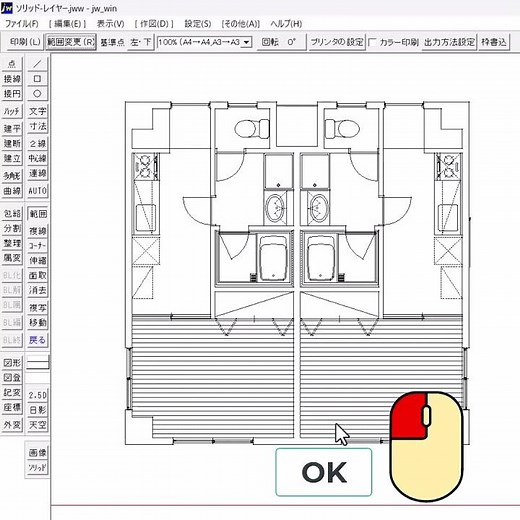Select the 建立 tool
The height and width of the screenshot is (520, 520).
(12, 158)
